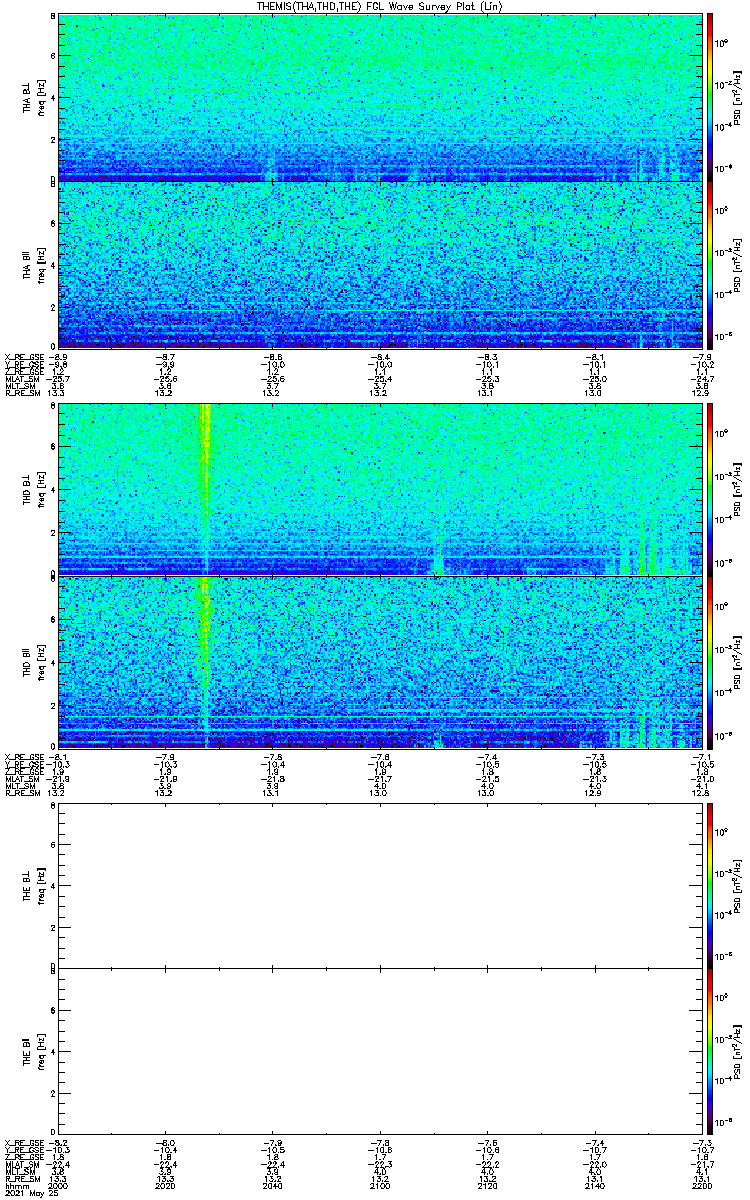The width and height of the screenshot is (750, 1200).
Task: Click the PSD color bar beside THA B-parallel panel
Action: [710, 265]
